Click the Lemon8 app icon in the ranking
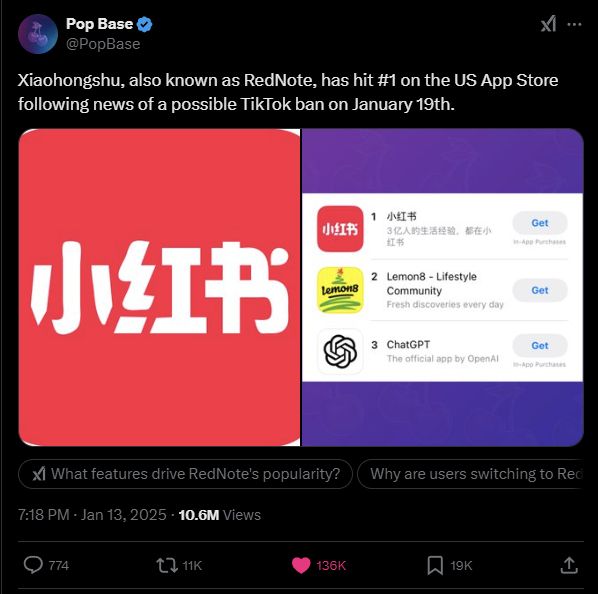 coord(340,290)
